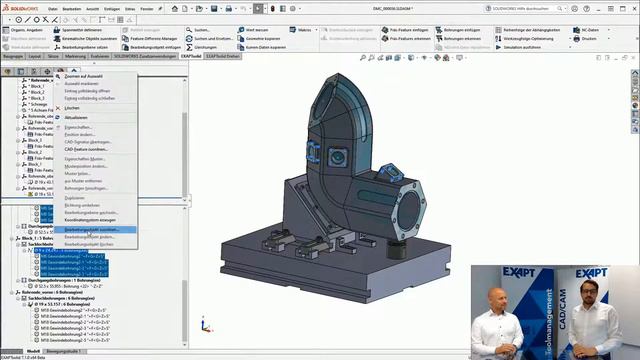The height and width of the screenshot is (360, 640).
Task: Switch to the Skizze tab
Action: click(53, 56)
